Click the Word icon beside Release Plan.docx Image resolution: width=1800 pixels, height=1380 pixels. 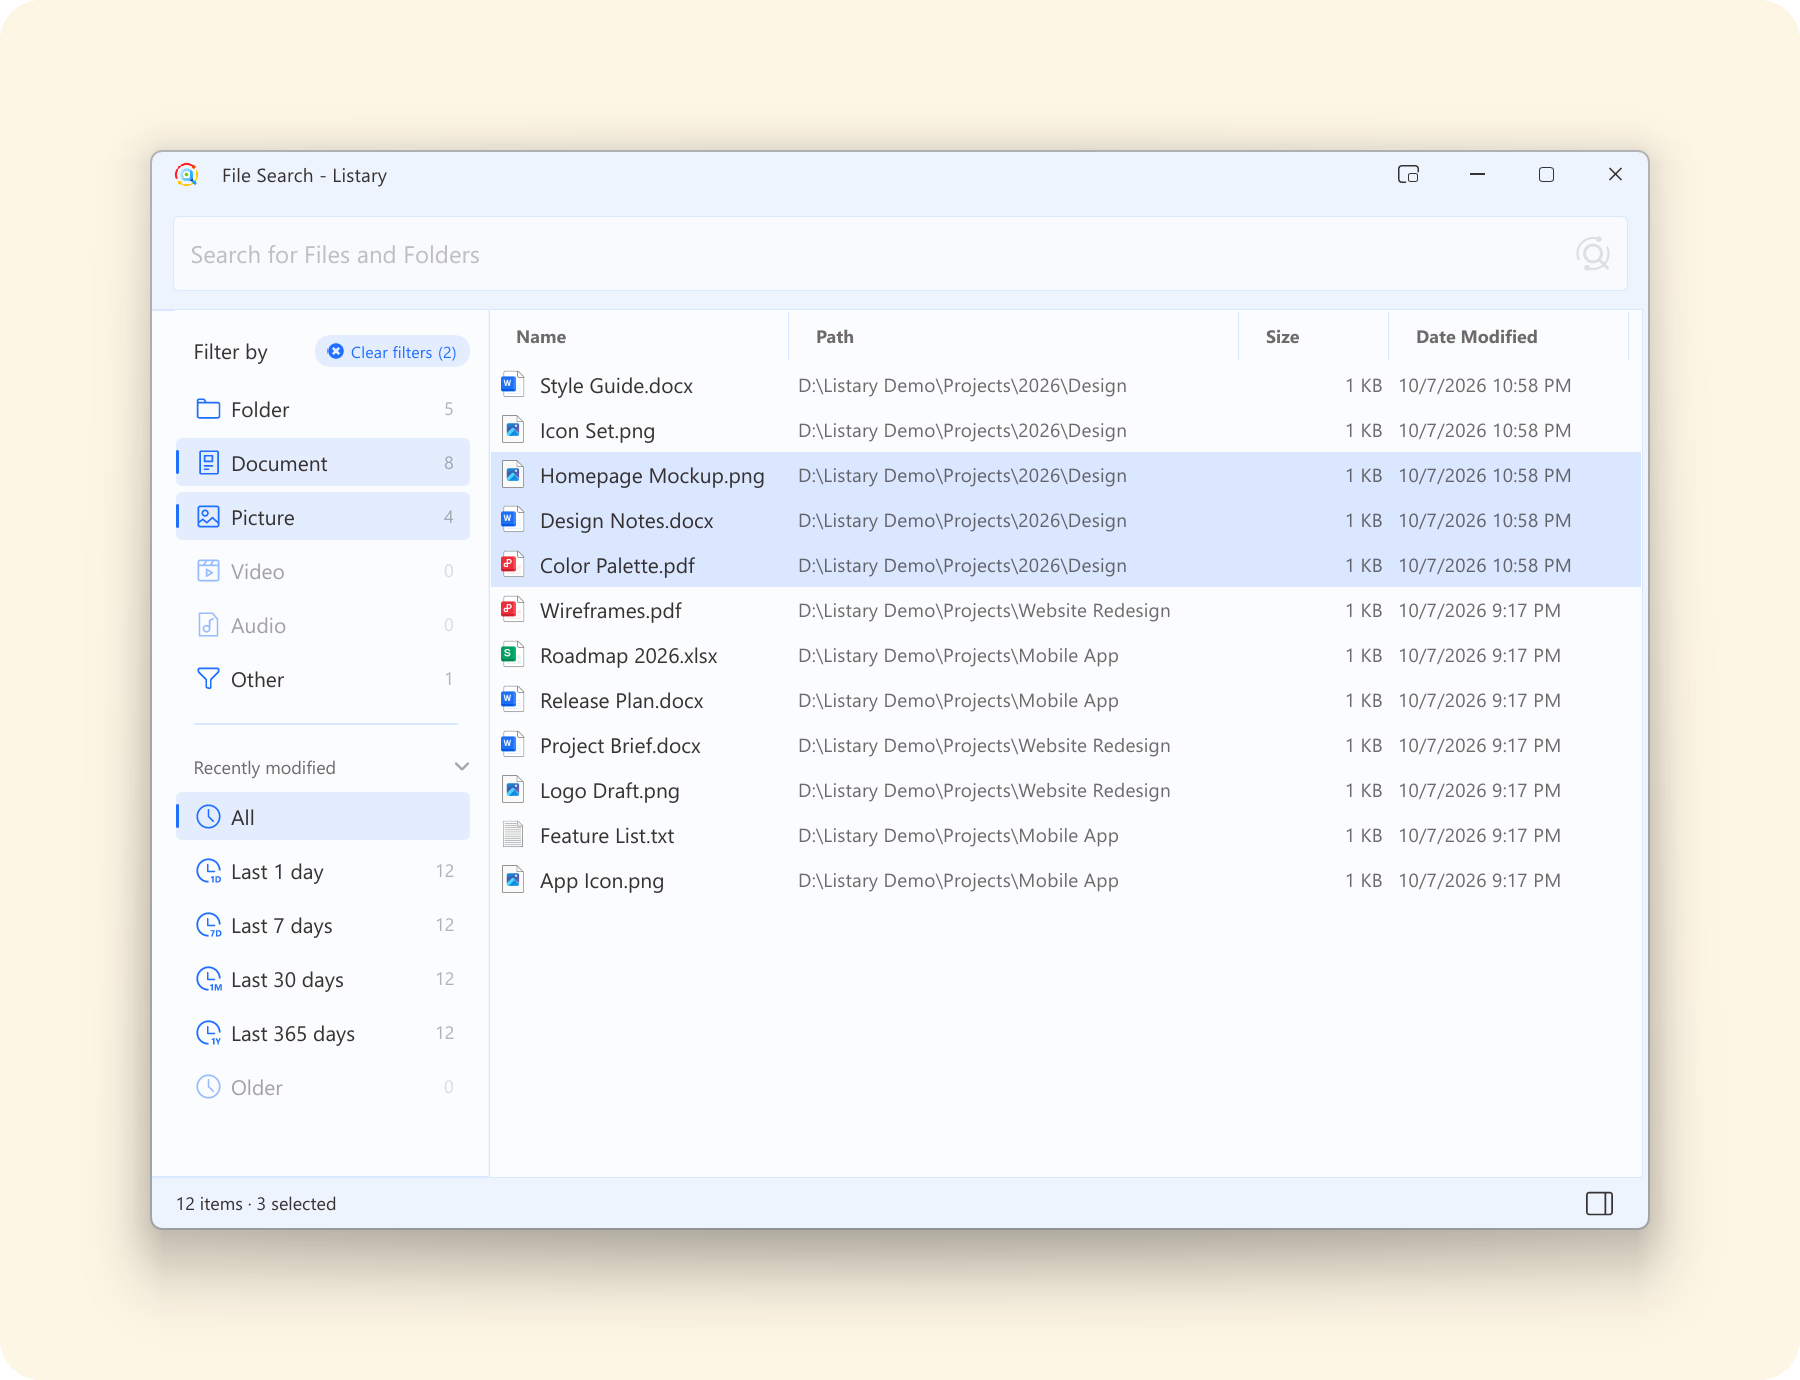(512, 700)
